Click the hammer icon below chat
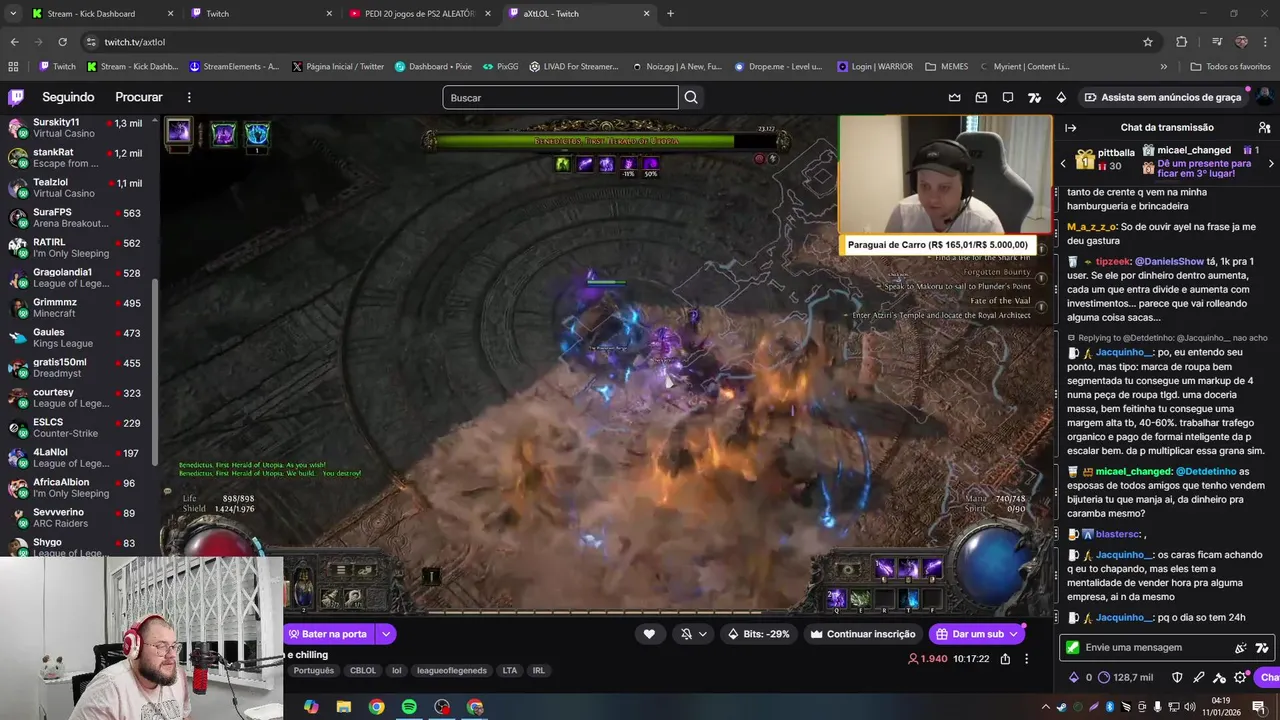The image size is (1280, 720). [x=1219, y=677]
